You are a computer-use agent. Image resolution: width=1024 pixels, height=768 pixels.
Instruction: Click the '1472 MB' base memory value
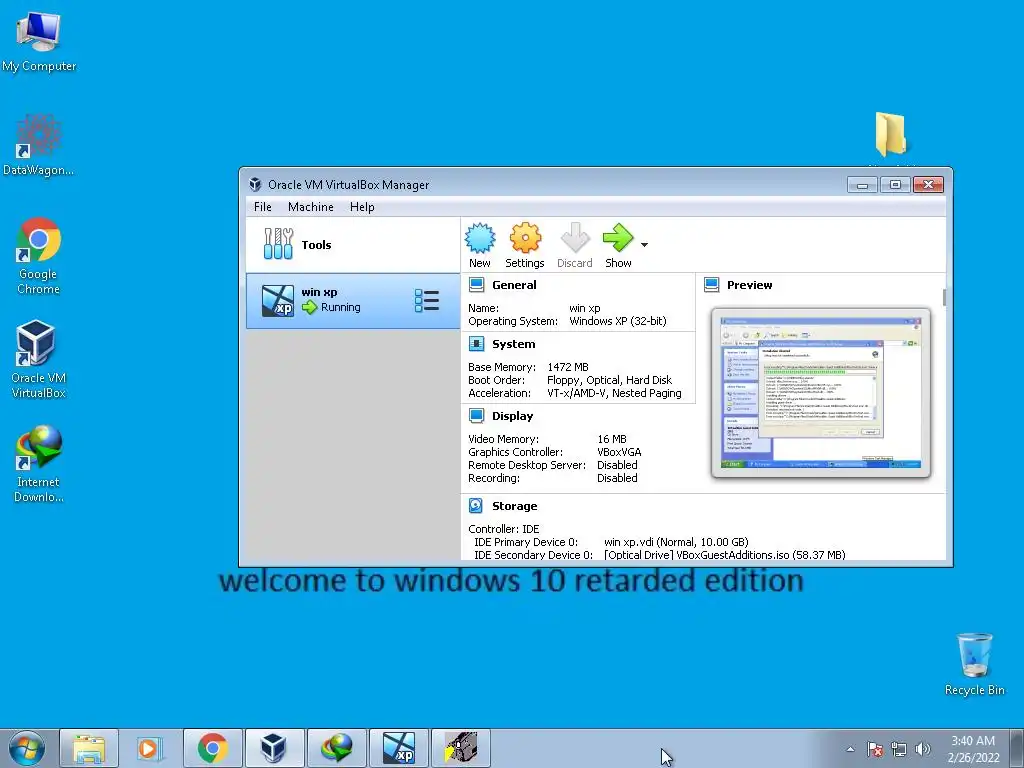tap(568, 367)
